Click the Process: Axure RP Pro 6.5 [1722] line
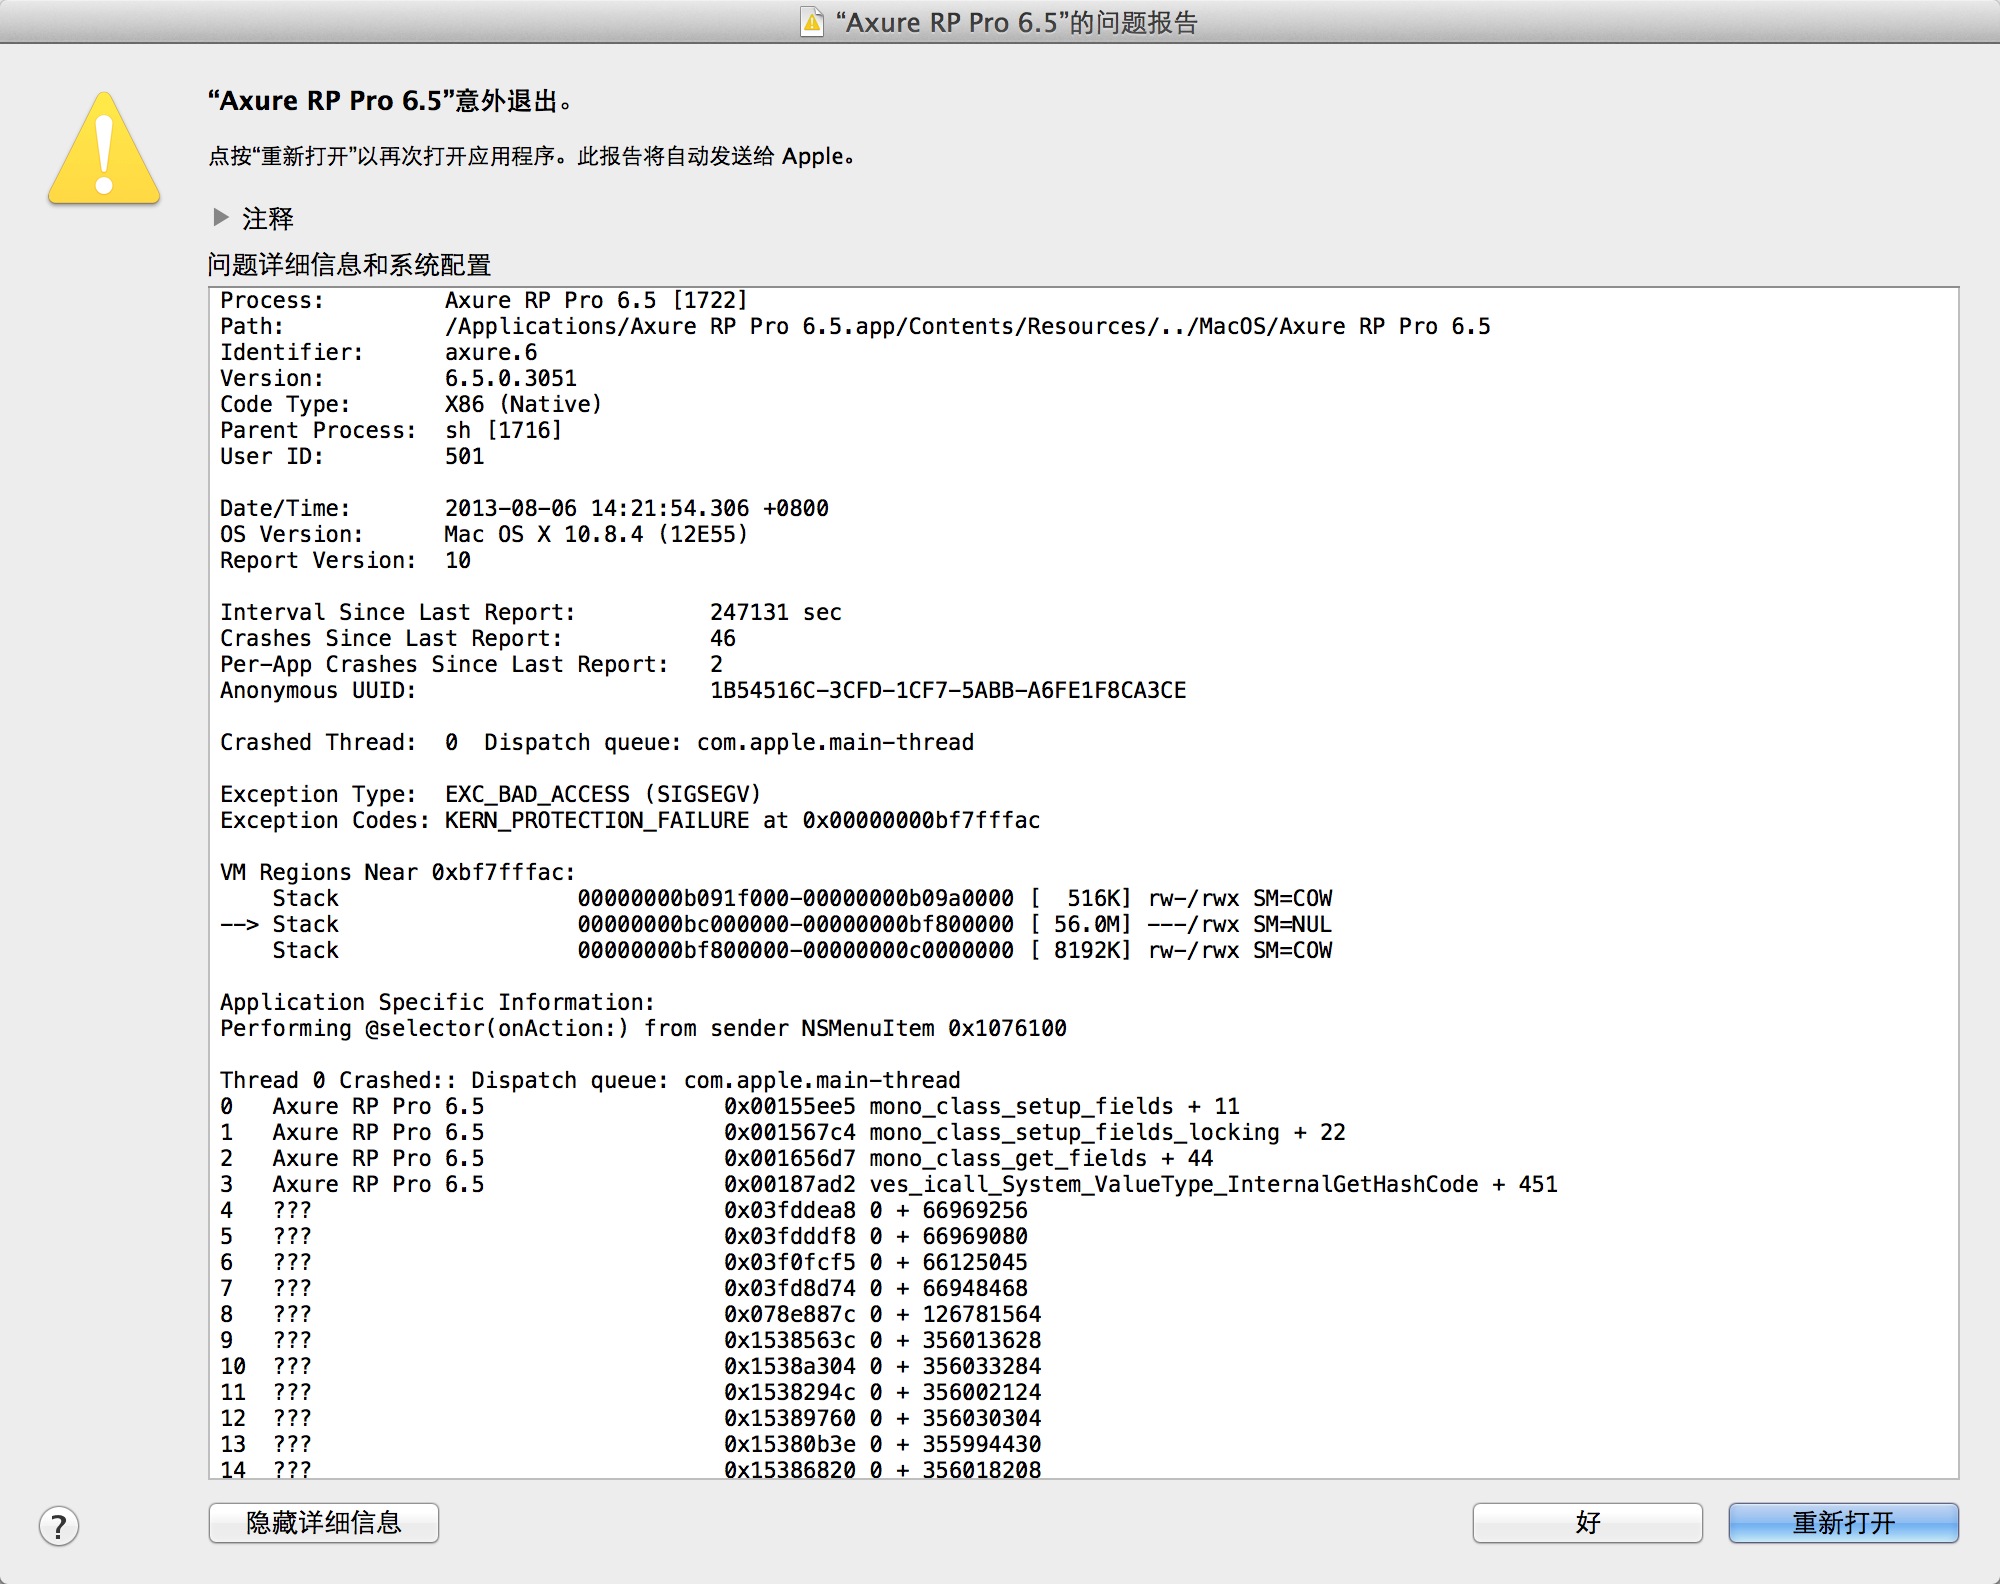The width and height of the screenshot is (2000, 1584). tap(484, 300)
